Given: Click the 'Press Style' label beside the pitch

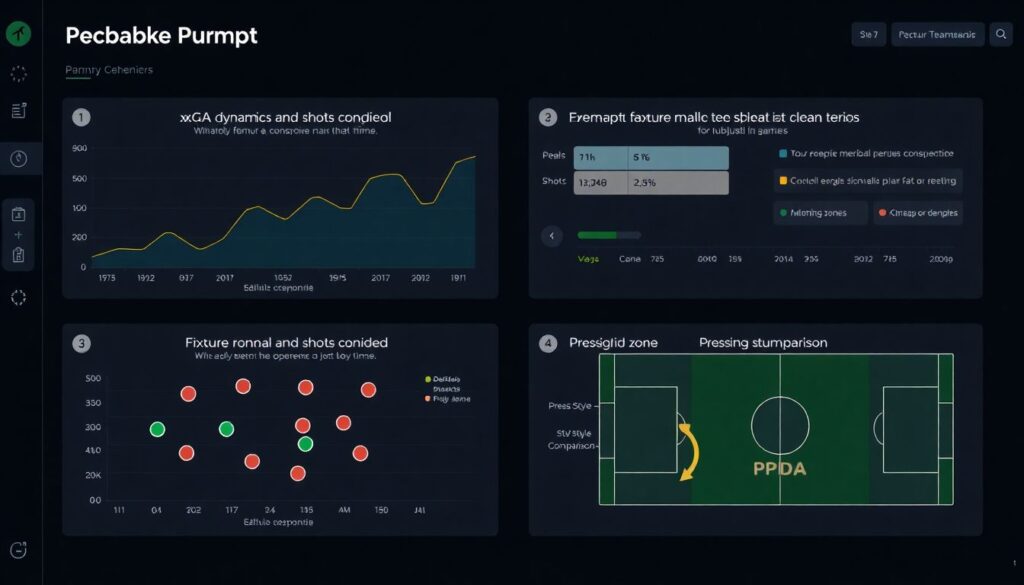Looking at the screenshot, I should pos(571,406).
